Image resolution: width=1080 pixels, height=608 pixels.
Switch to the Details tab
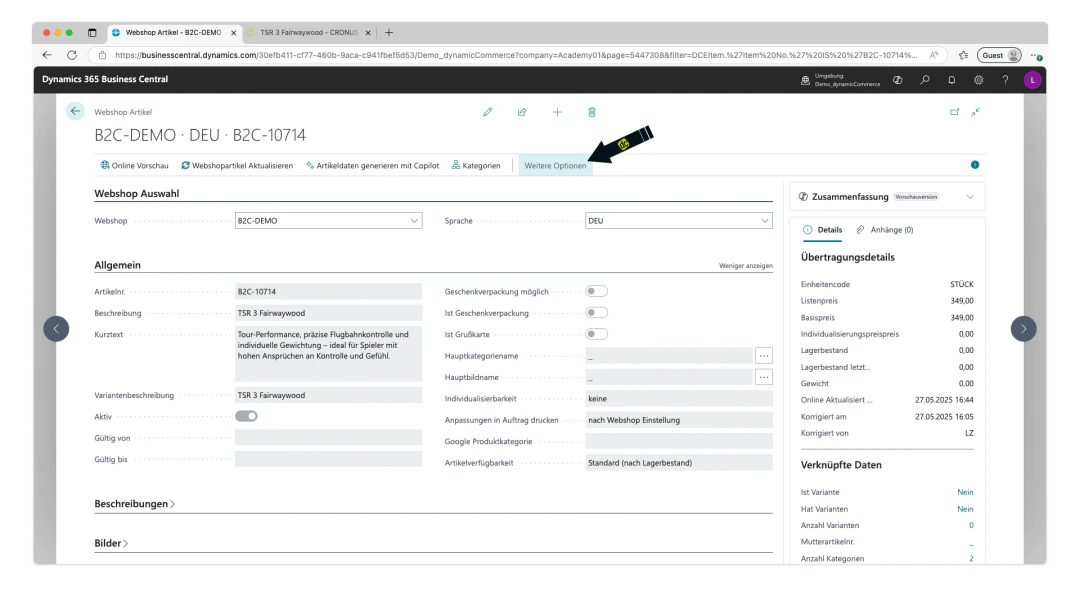[822, 230]
